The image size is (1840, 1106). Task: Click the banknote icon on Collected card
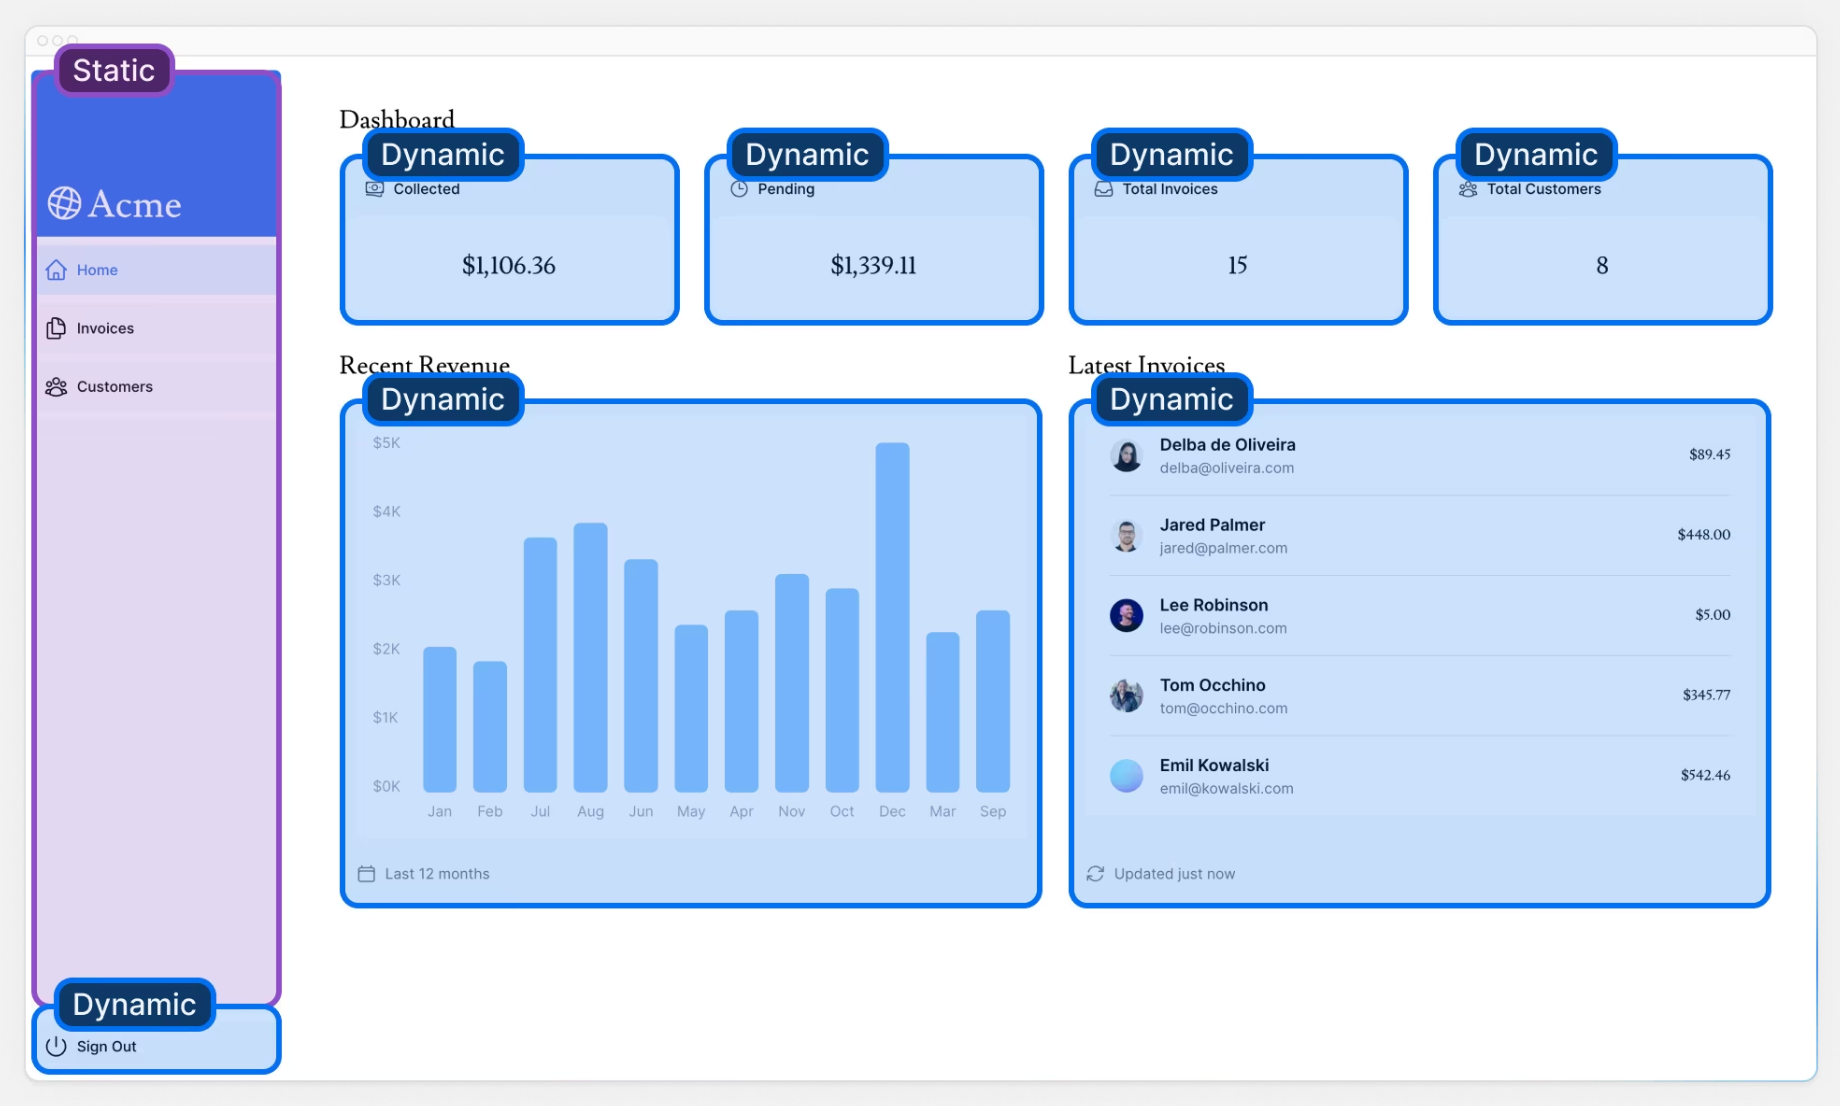click(x=375, y=189)
